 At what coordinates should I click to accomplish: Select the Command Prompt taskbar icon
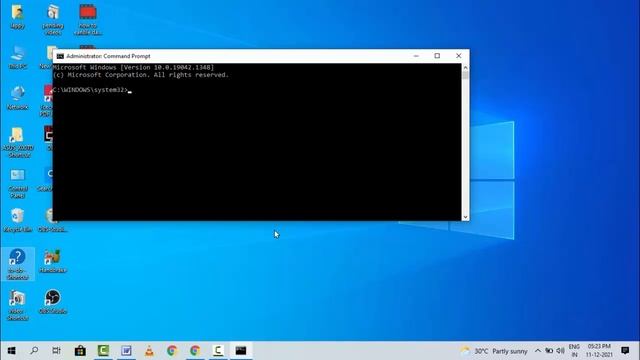point(241,351)
